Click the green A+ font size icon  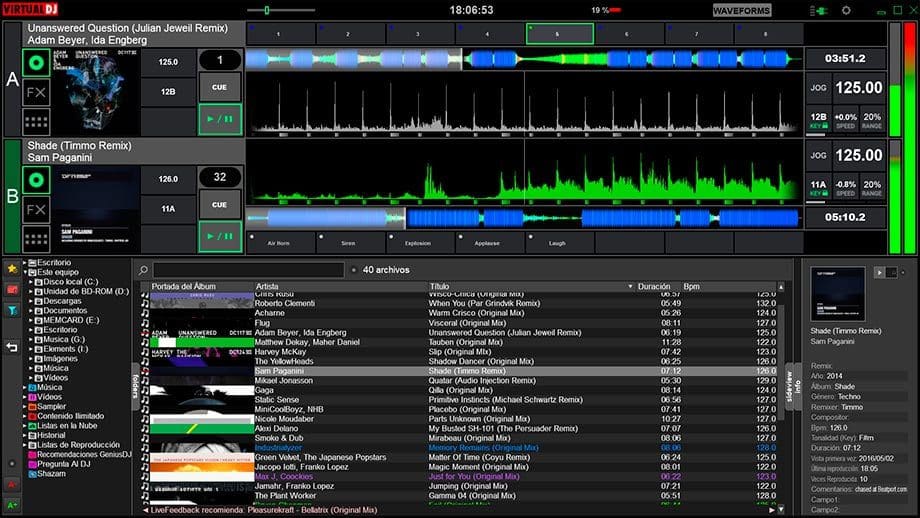[x=12, y=505]
